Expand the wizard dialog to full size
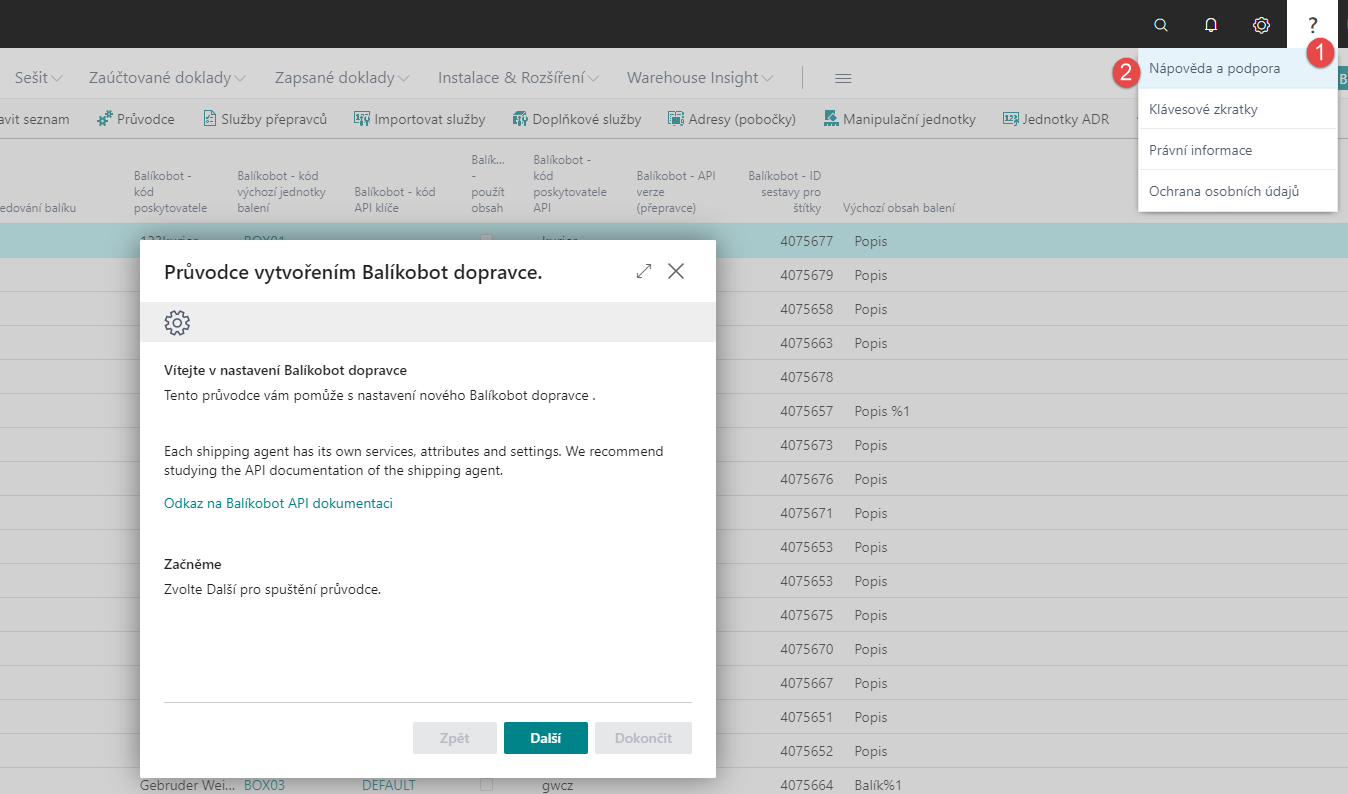 pos(644,271)
